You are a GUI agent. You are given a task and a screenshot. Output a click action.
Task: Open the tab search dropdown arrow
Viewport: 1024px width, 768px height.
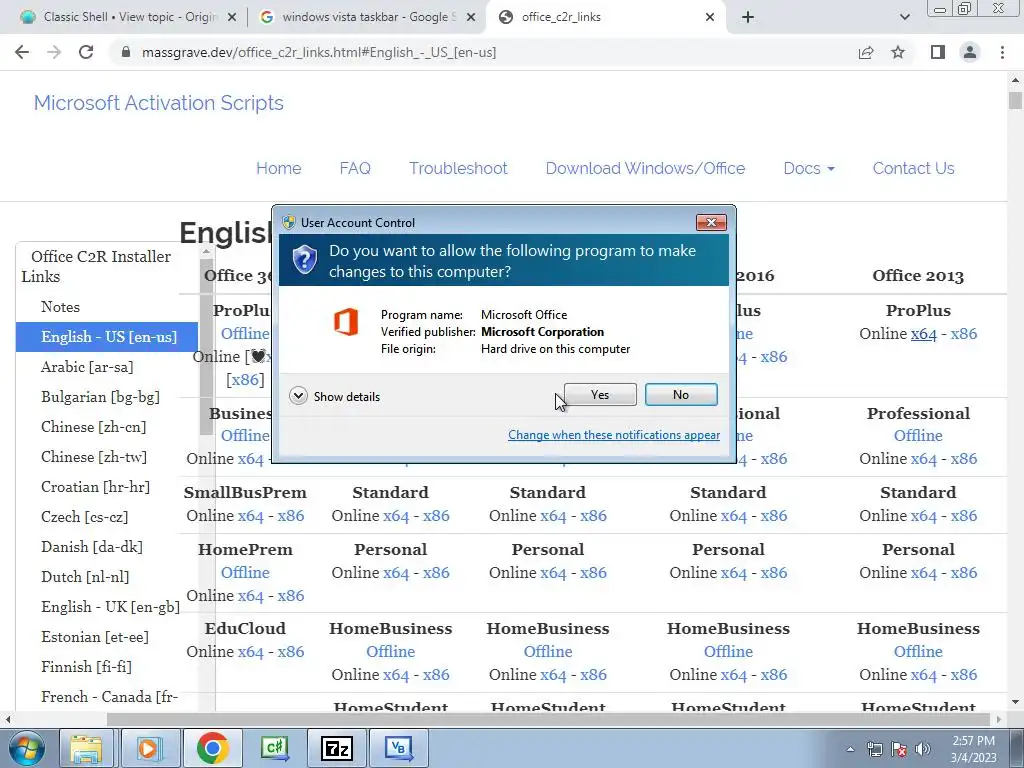click(x=904, y=18)
